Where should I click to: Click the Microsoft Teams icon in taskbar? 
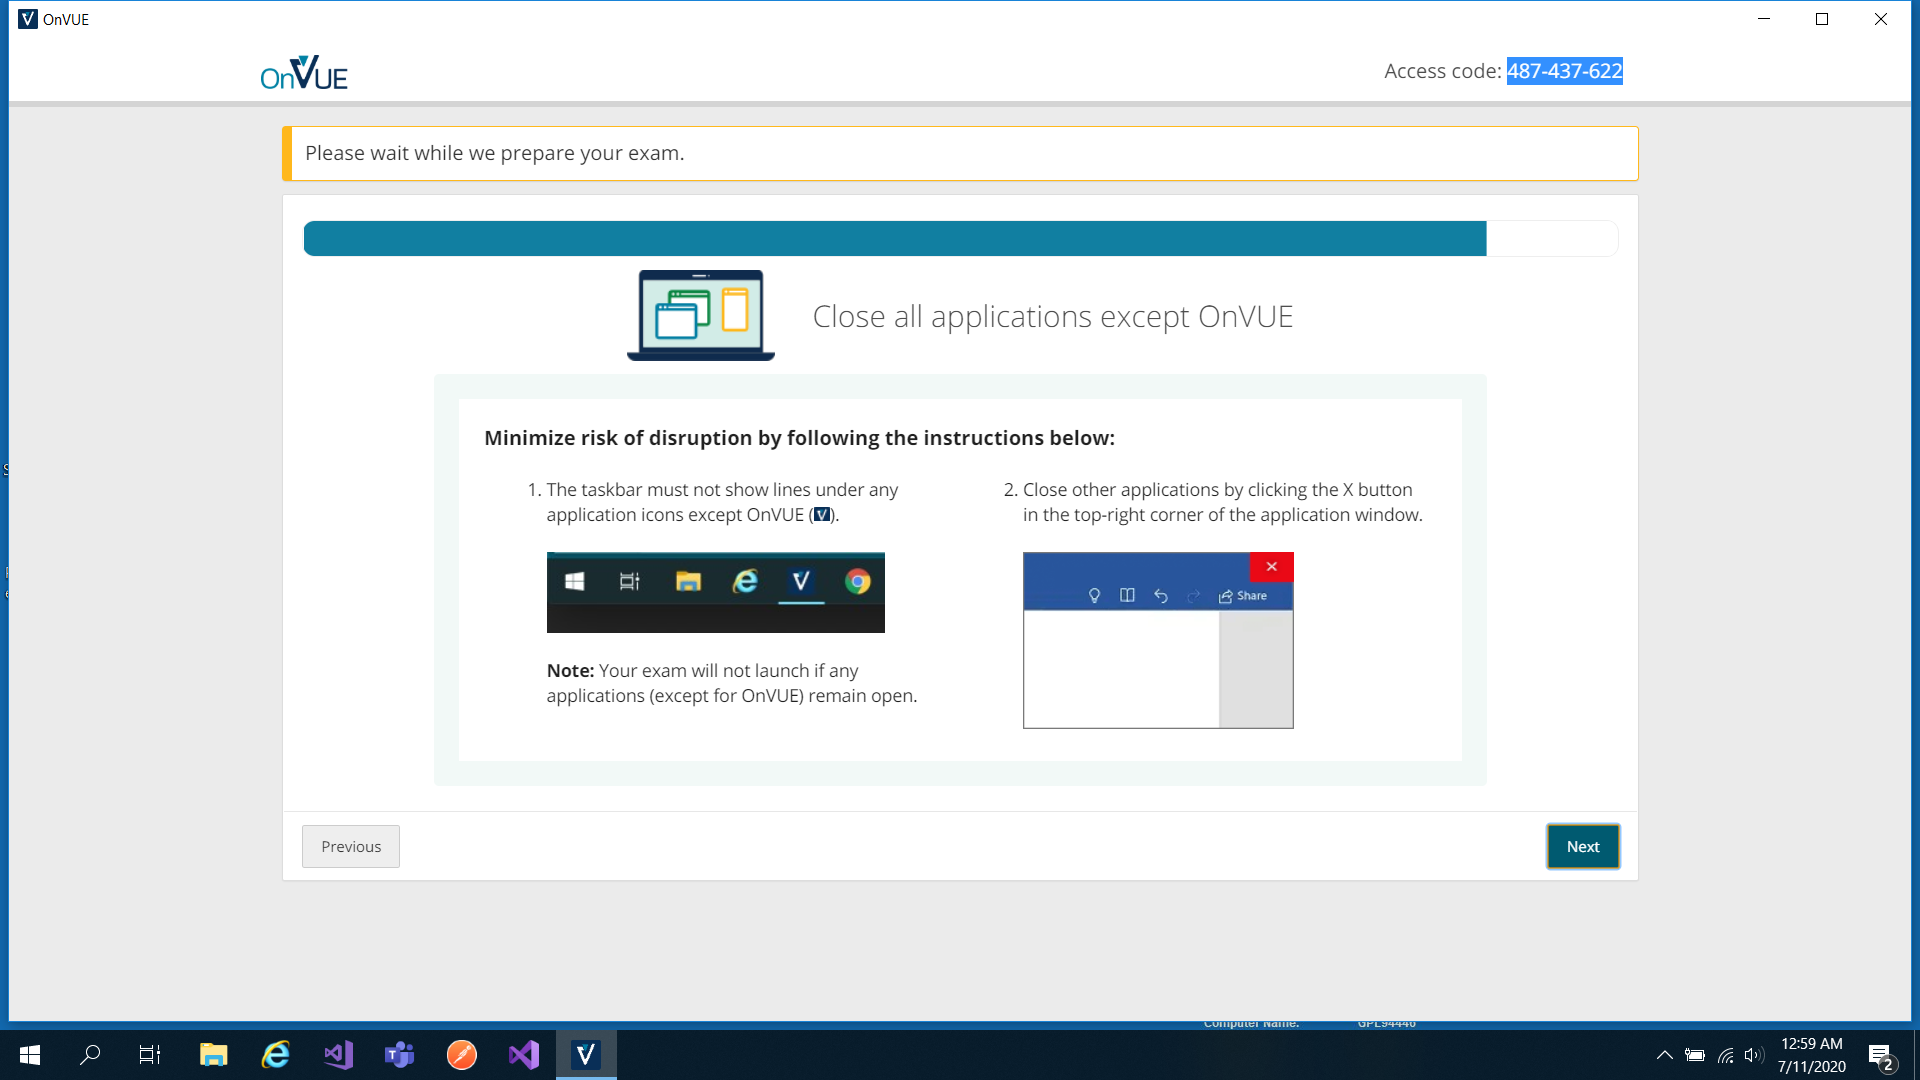(400, 1054)
